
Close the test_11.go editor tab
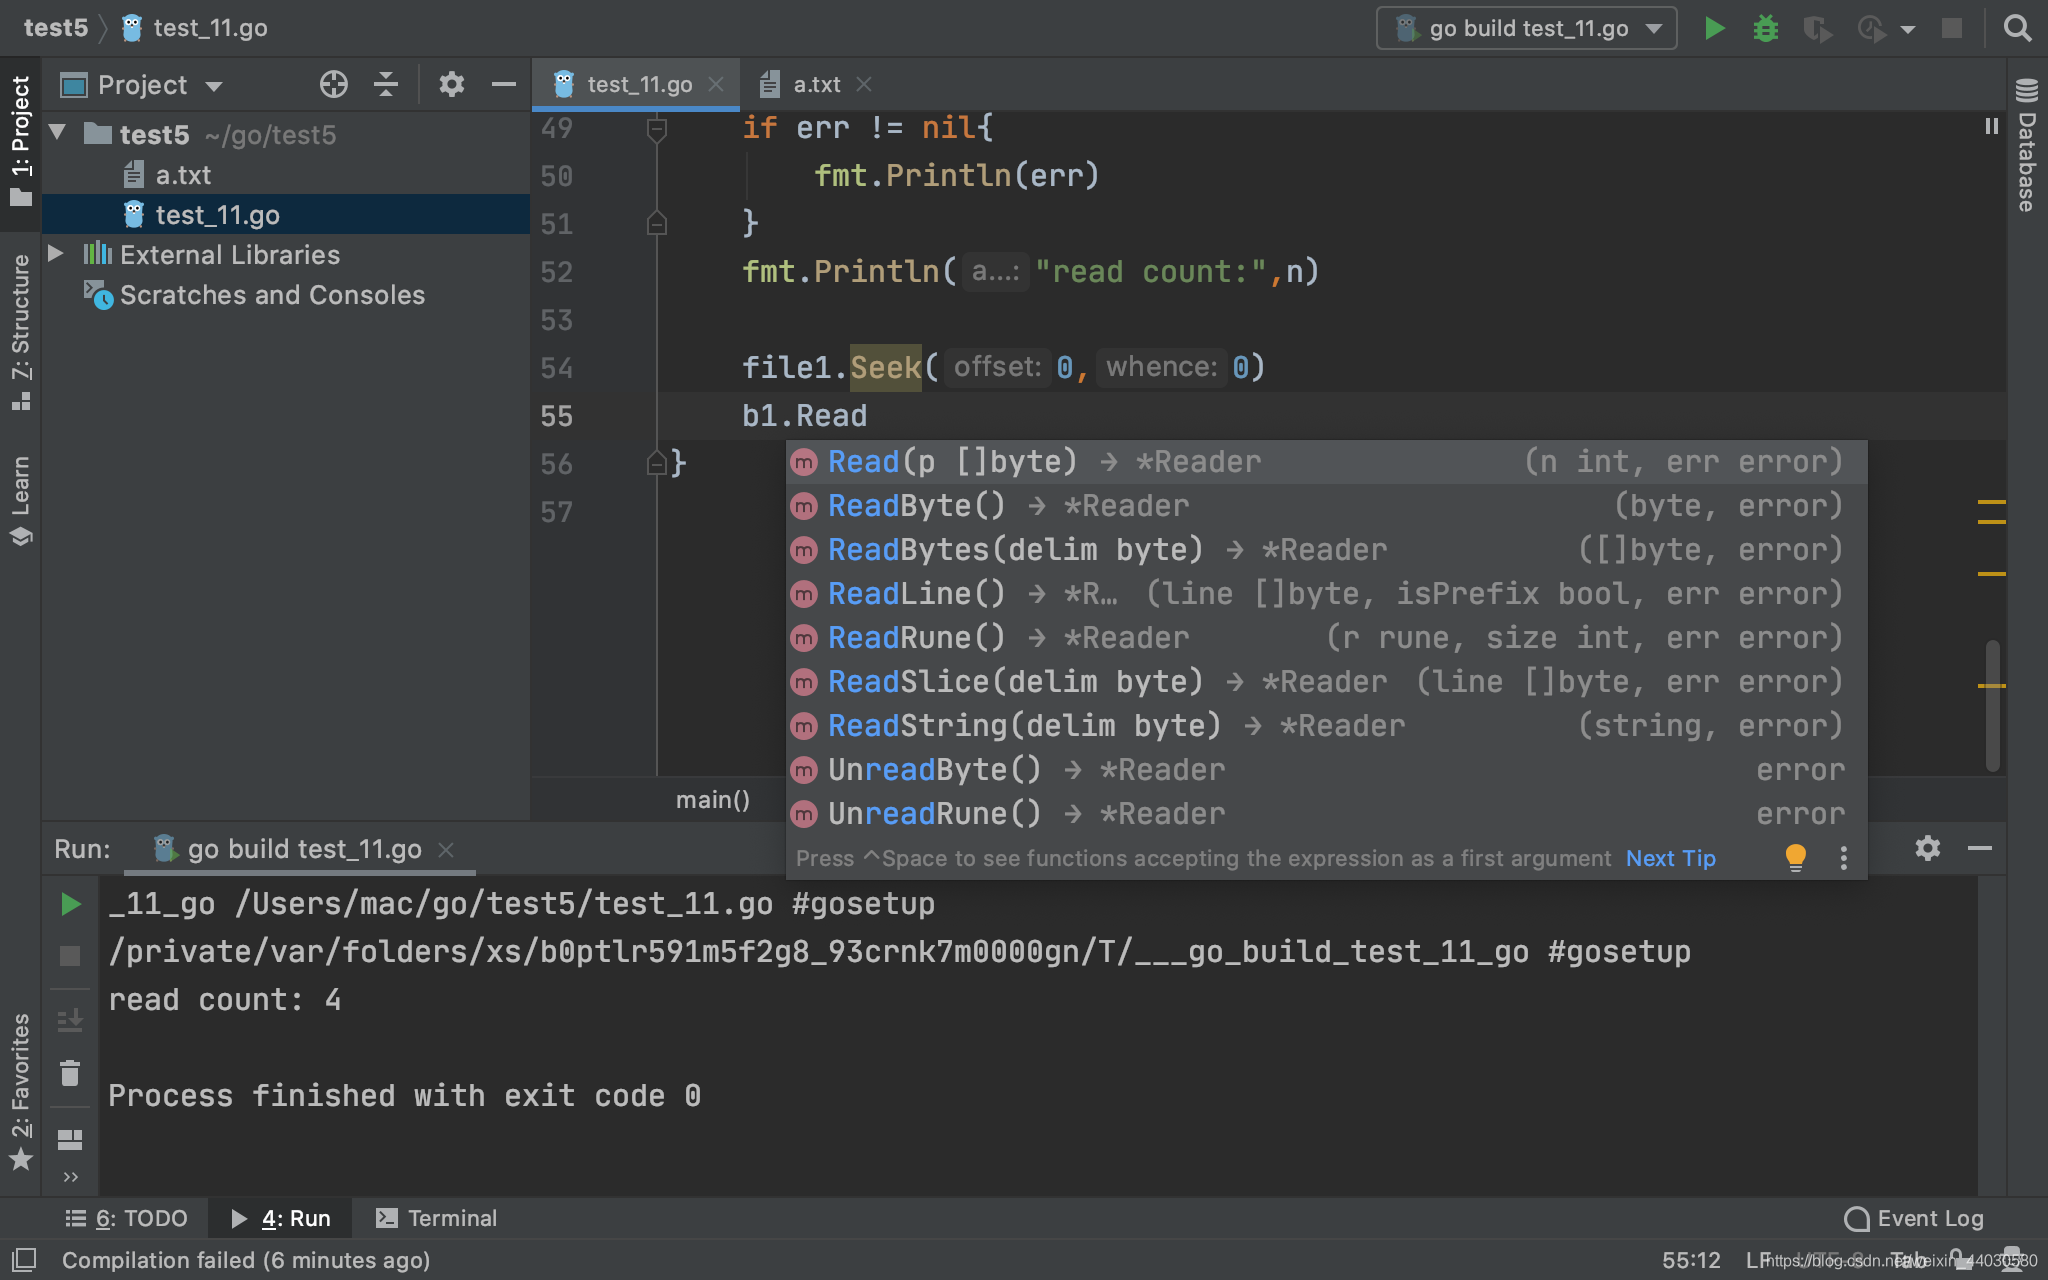click(x=716, y=85)
